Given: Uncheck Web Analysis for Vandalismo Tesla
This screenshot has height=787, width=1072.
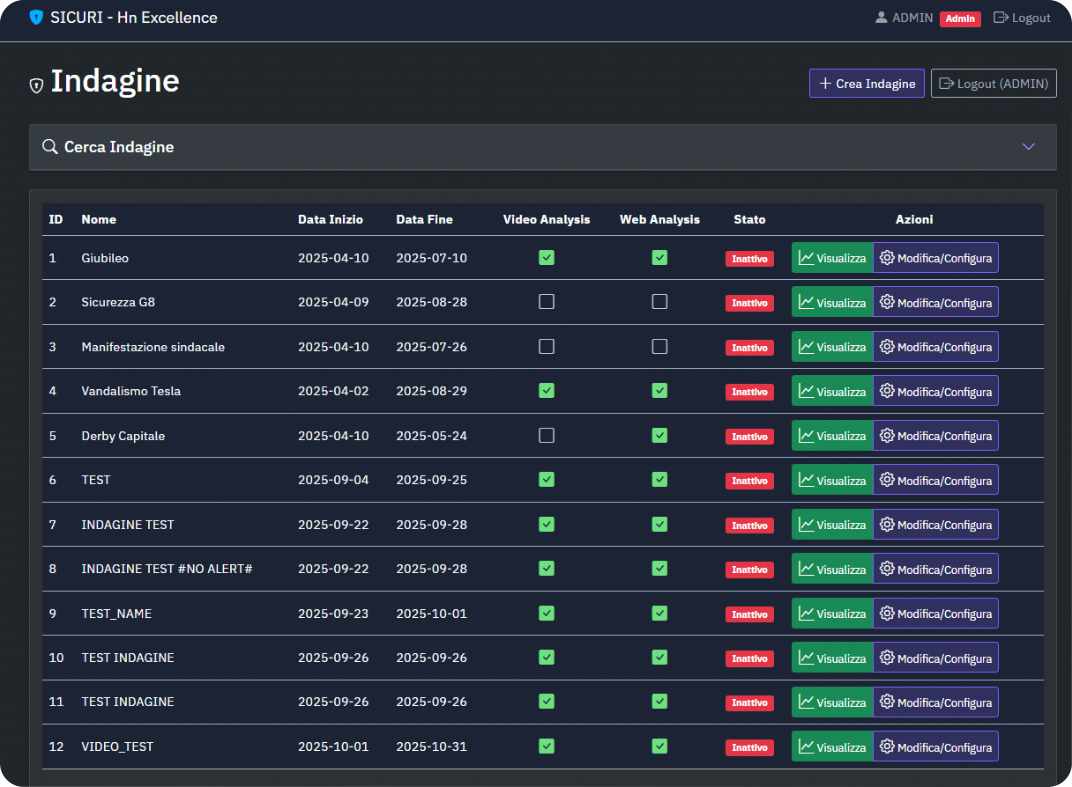Looking at the screenshot, I should click(659, 390).
